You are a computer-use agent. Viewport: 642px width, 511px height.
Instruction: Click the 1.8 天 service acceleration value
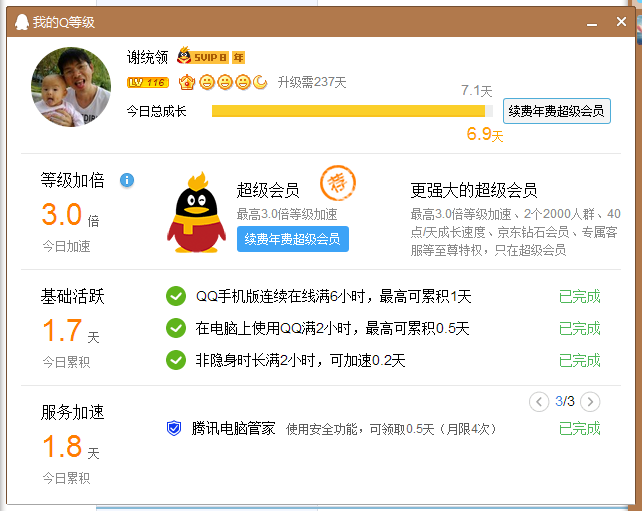[x=70, y=447]
